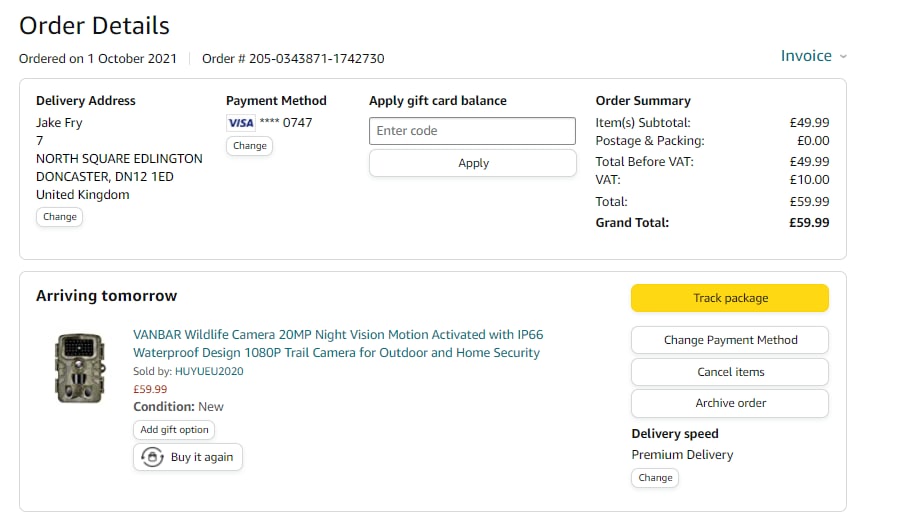
Task: Click Archive order
Action: [730, 403]
